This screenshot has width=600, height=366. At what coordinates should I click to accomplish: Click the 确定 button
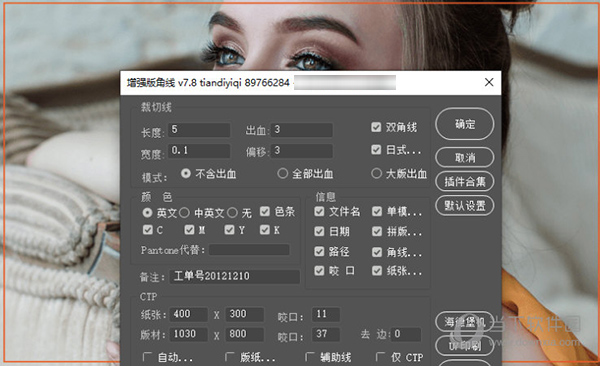pos(465,124)
